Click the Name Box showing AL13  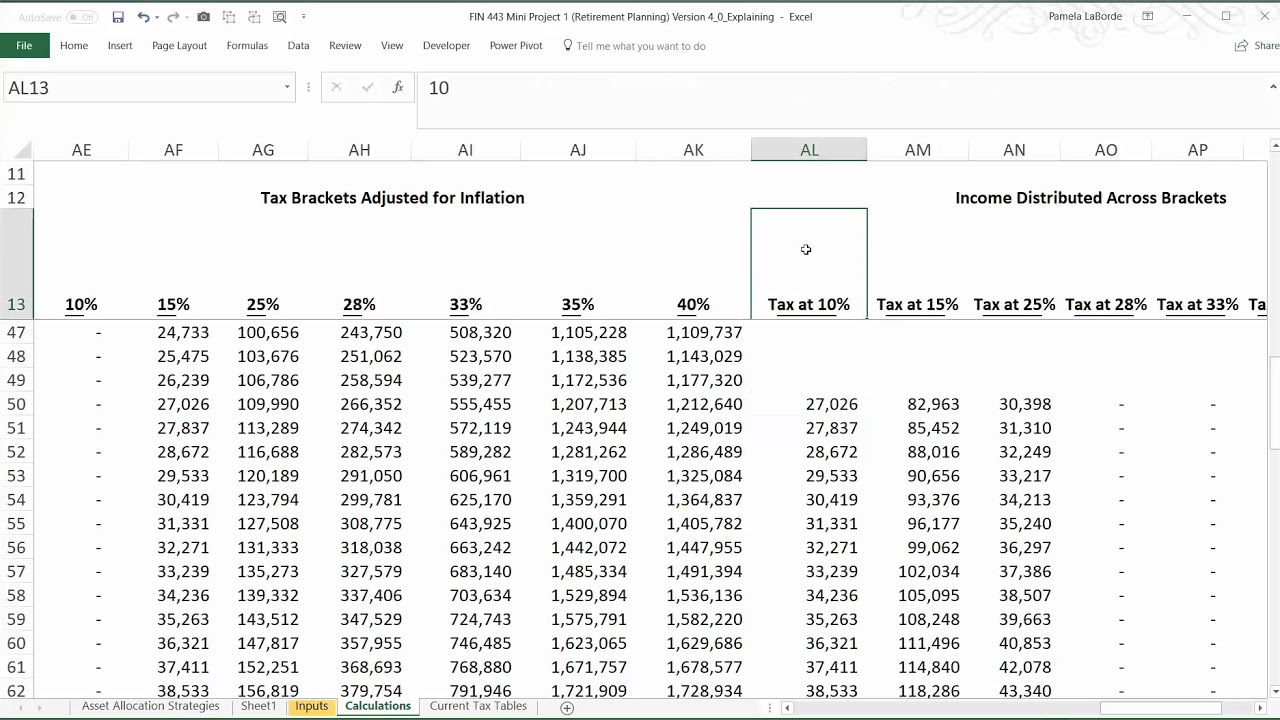[140, 88]
